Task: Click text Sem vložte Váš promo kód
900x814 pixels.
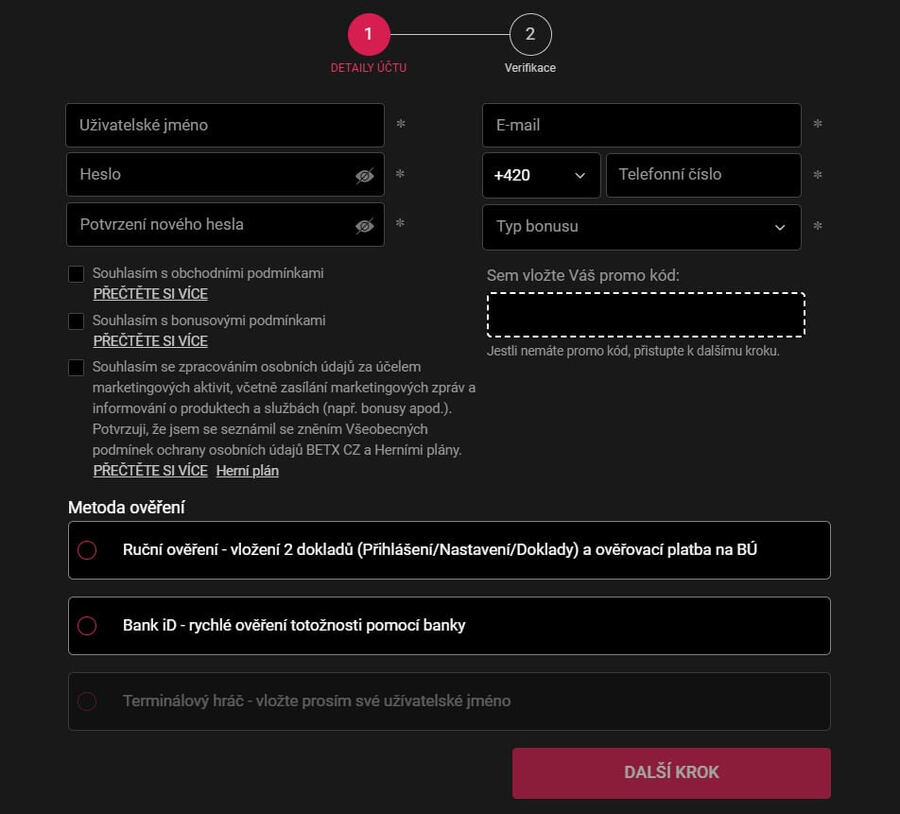Action: (583, 276)
